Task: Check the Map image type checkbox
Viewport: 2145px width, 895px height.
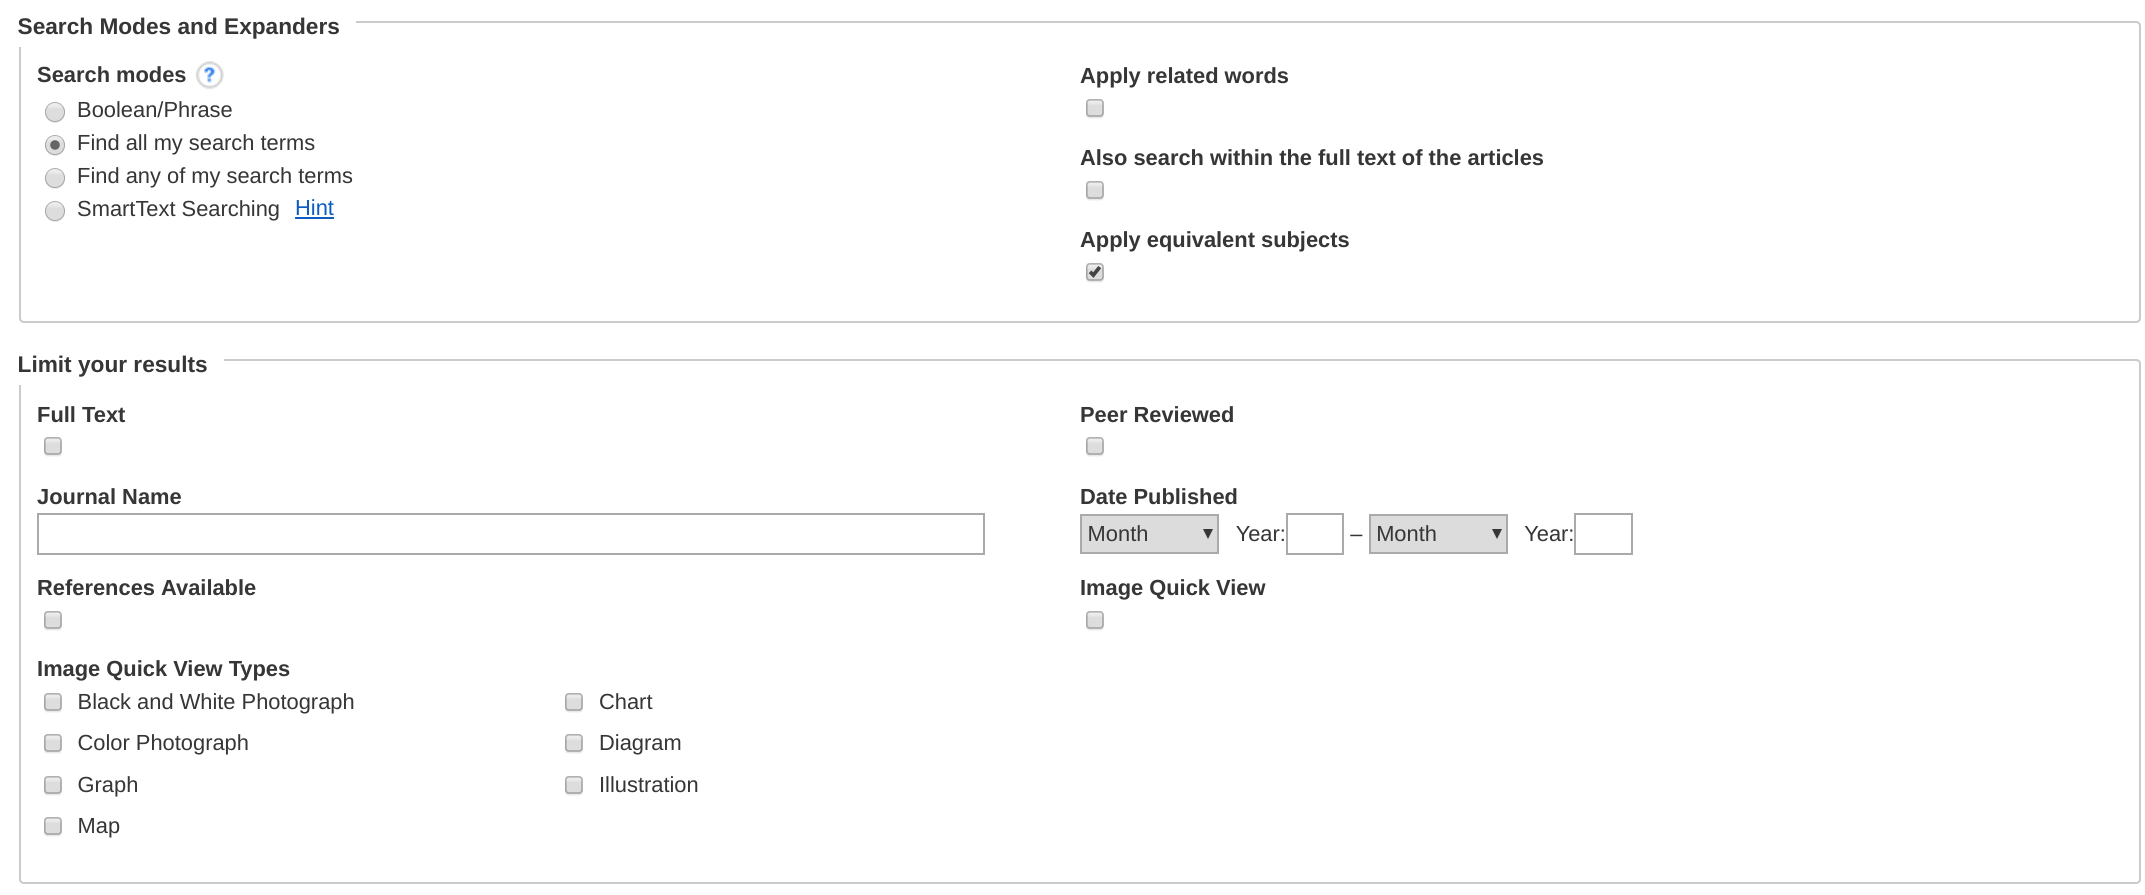Action: point(53,826)
